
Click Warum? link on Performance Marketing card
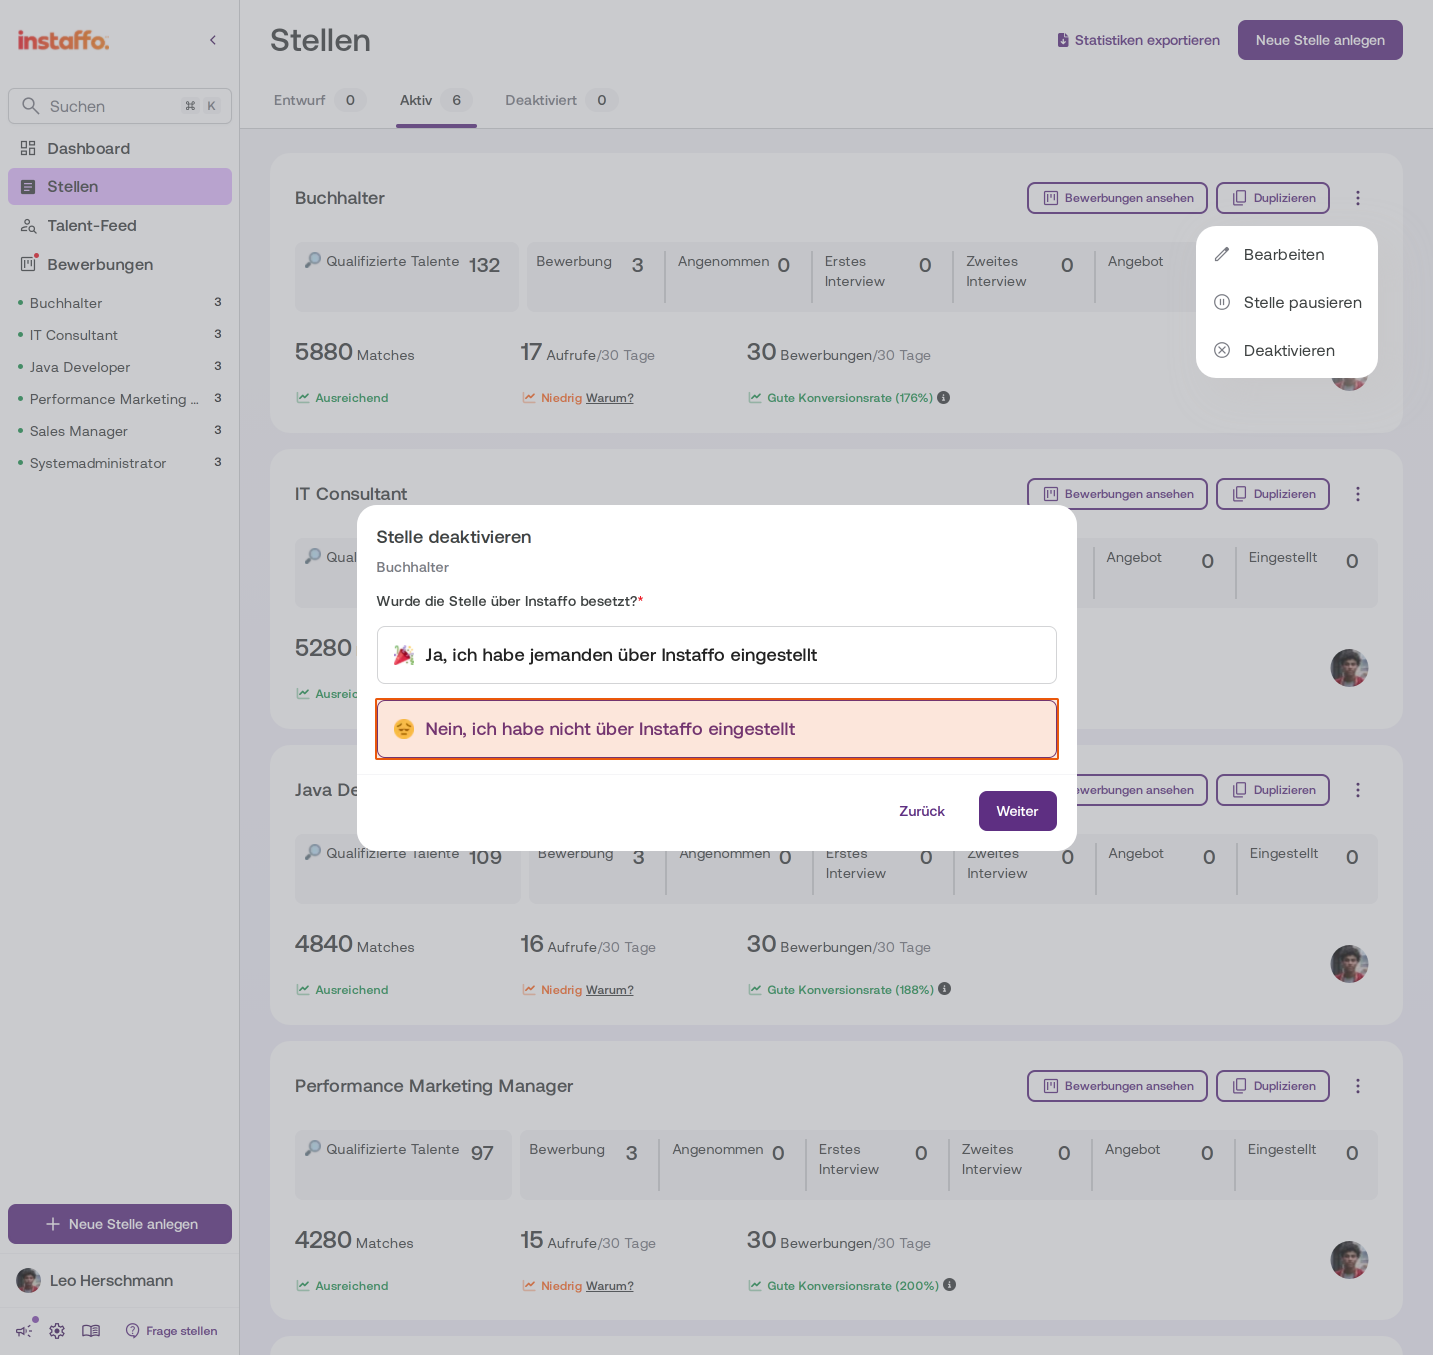(610, 1286)
